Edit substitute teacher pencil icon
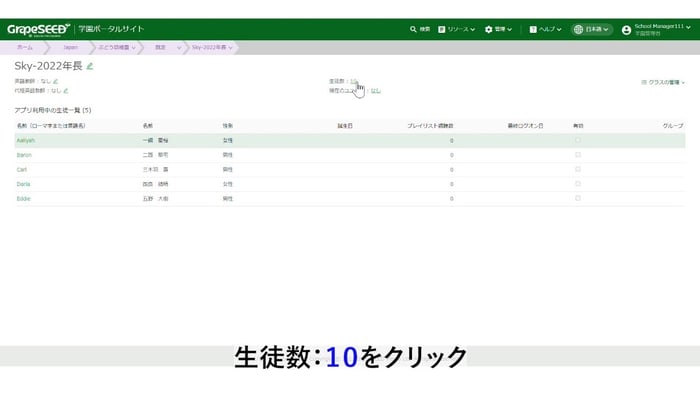The height and width of the screenshot is (393, 700). 66,91
